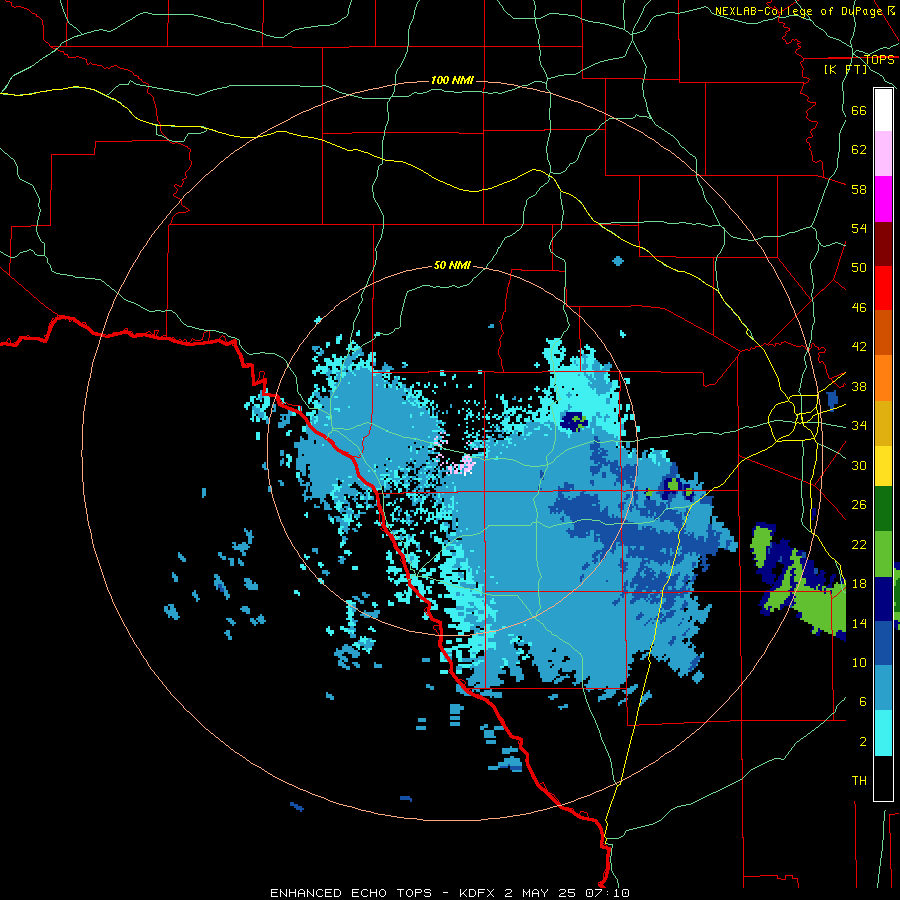
Task: Click the white swatch in the tops legend
Action: pos(883,110)
